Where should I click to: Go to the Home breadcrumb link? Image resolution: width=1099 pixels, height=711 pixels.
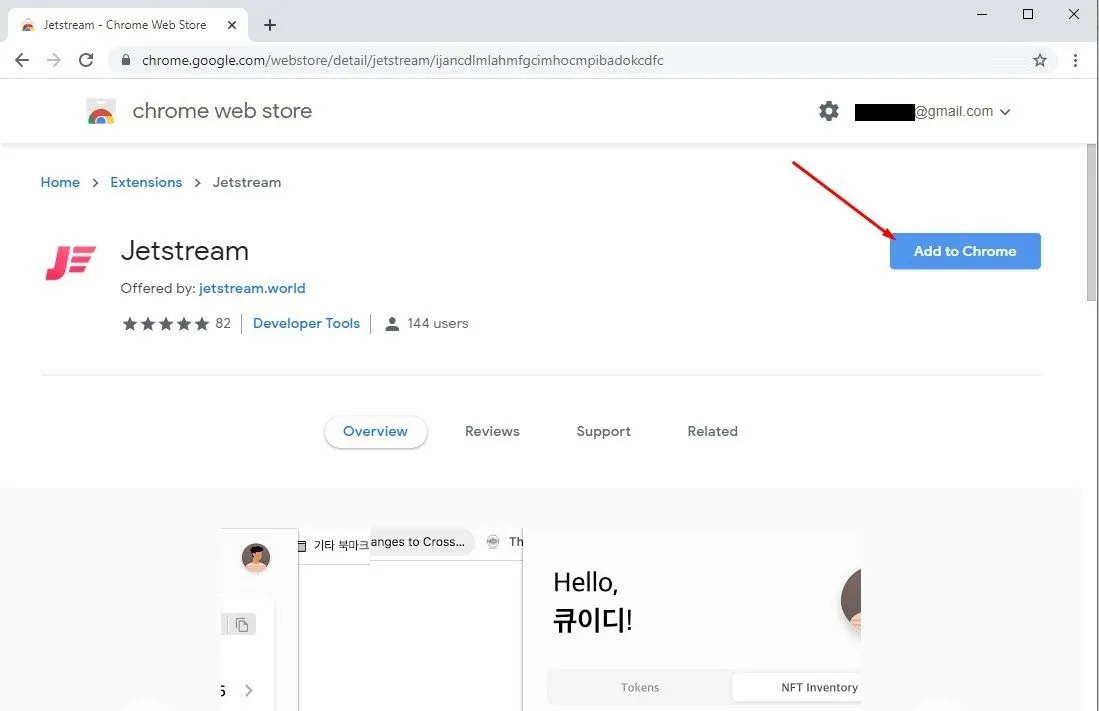point(60,182)
